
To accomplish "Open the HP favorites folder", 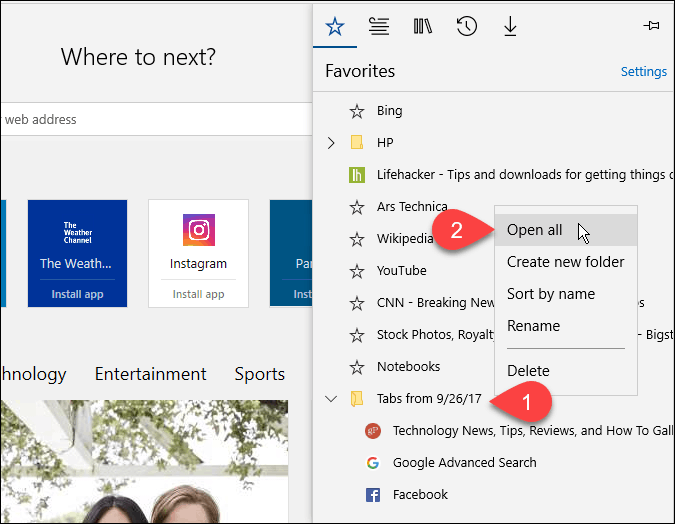I will pyautogui.click(x=493, y=143).
